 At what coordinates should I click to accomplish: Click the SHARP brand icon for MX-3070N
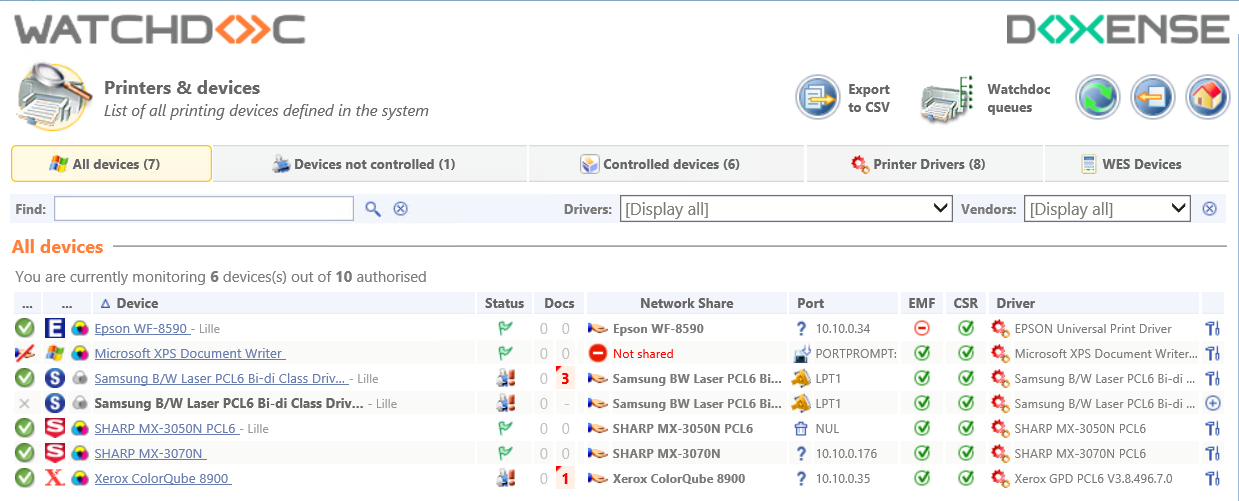click(55, 453)
